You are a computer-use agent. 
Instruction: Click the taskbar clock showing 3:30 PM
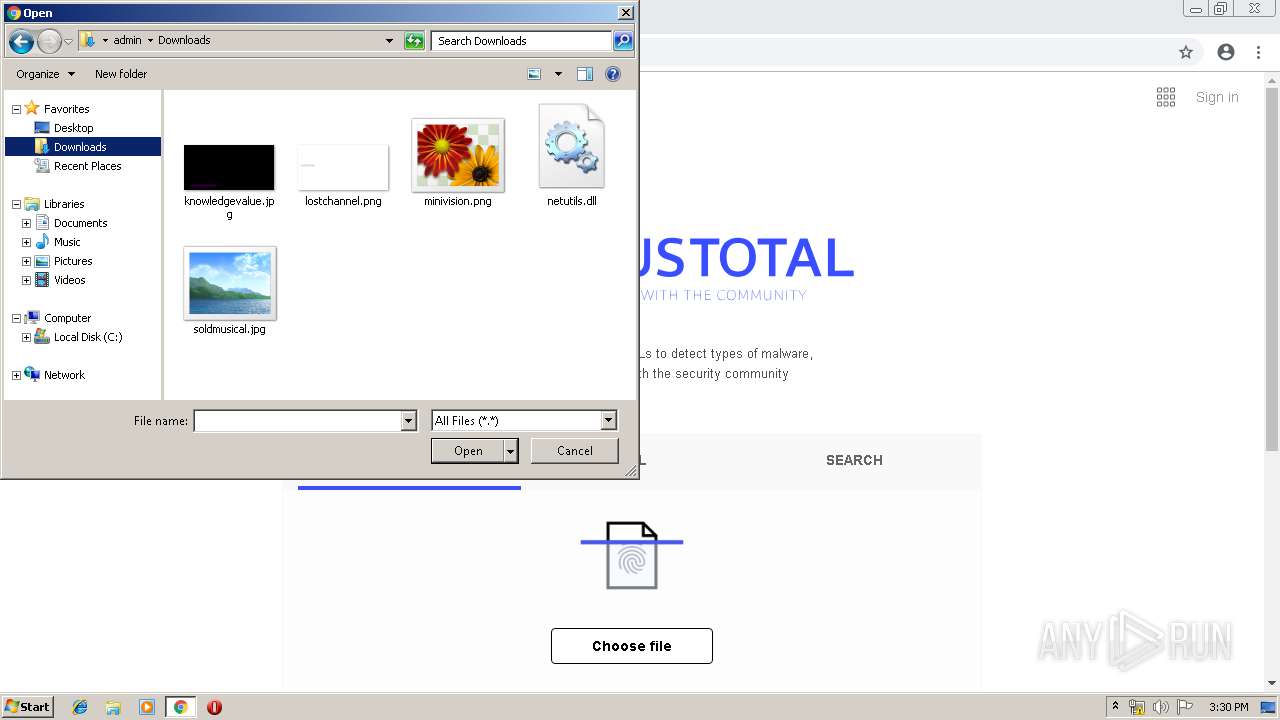coord(1228,707)
